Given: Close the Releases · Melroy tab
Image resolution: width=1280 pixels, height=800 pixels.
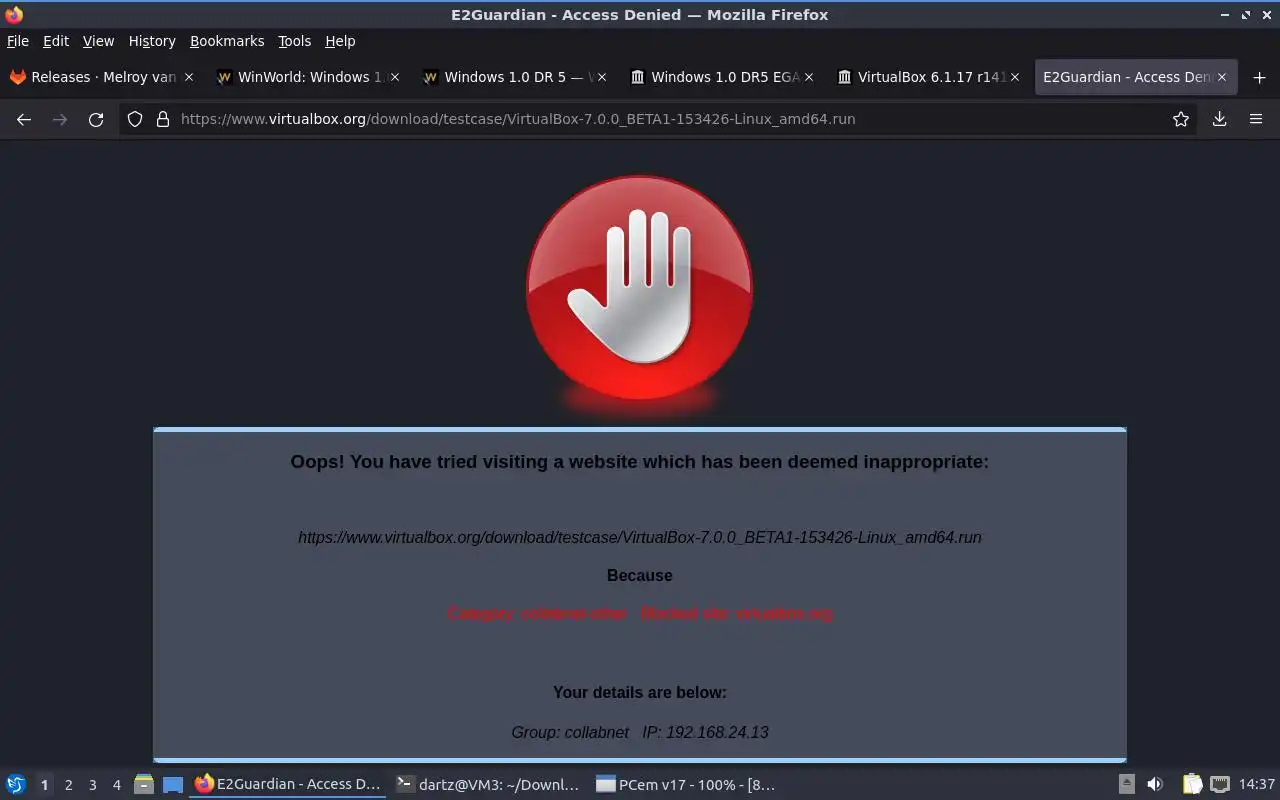Looking at the screenshot, I should [x=188, y=77].
